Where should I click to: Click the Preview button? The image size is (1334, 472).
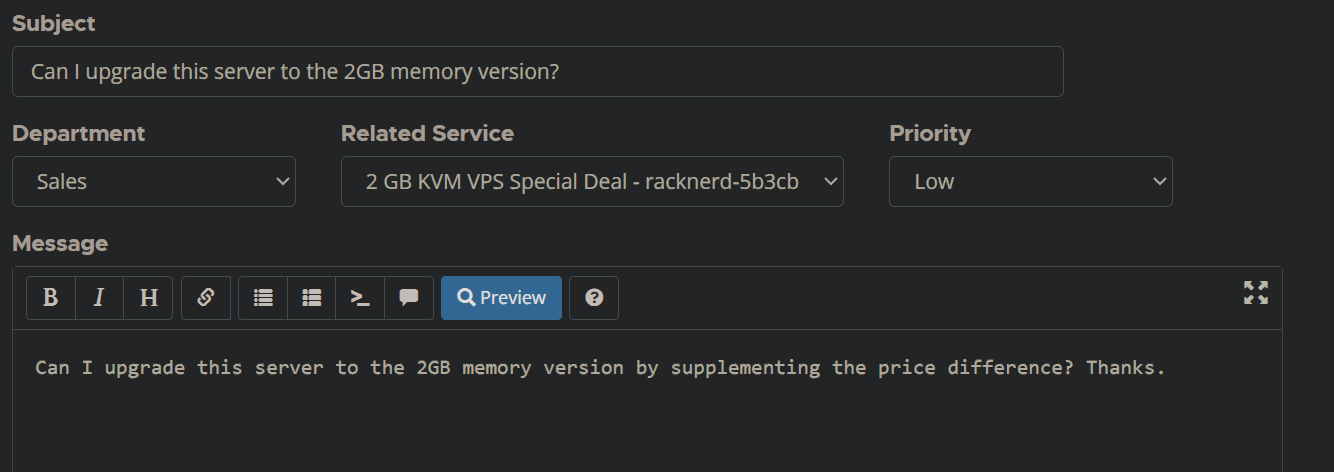click(x=501, y=298)
